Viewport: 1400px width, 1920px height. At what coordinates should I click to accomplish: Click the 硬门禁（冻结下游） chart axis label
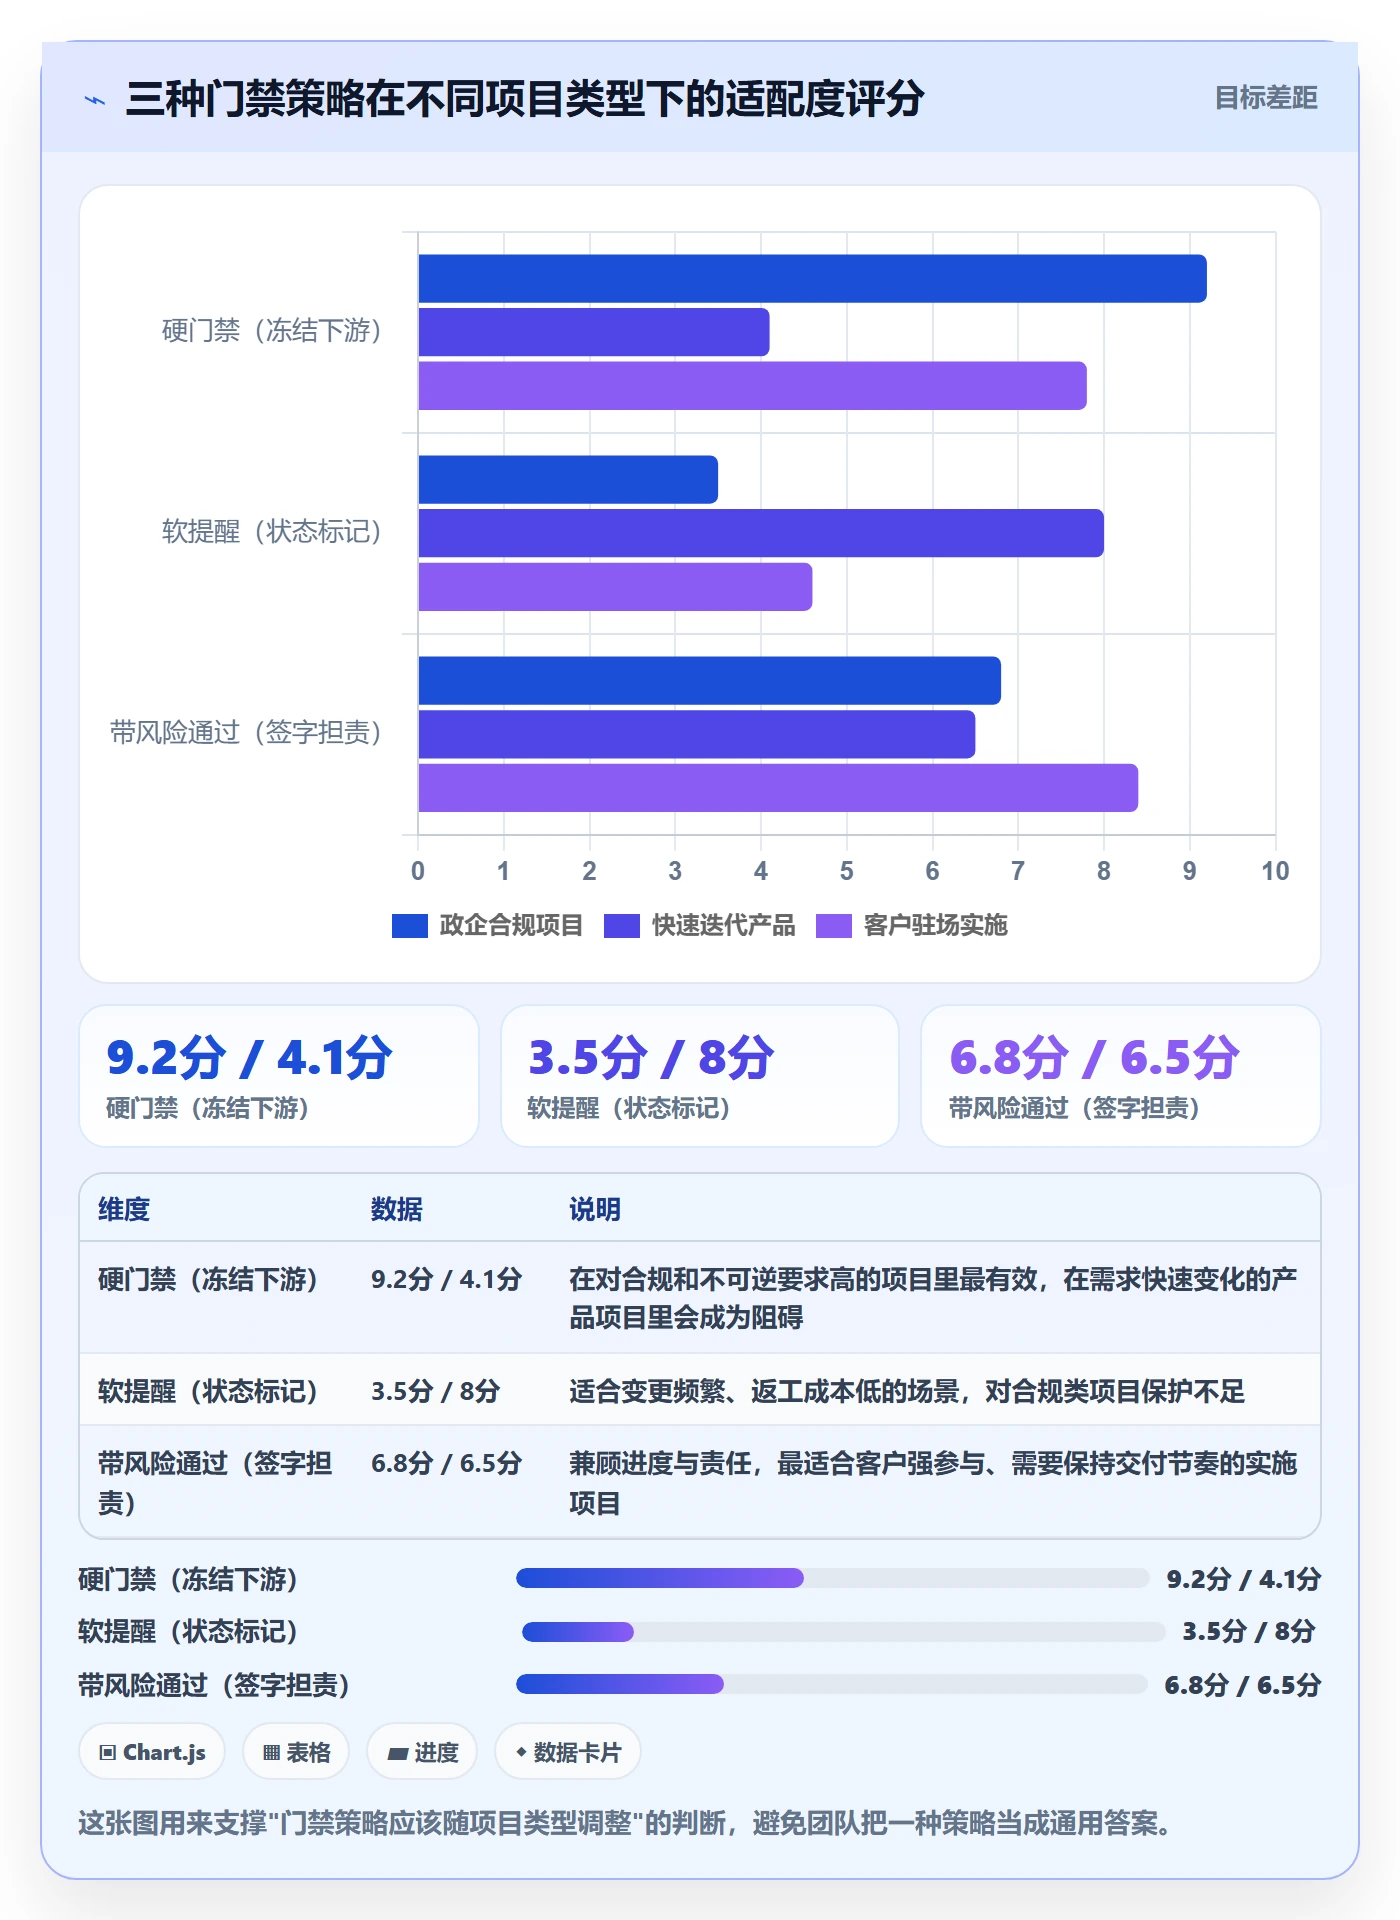[271, 331]
